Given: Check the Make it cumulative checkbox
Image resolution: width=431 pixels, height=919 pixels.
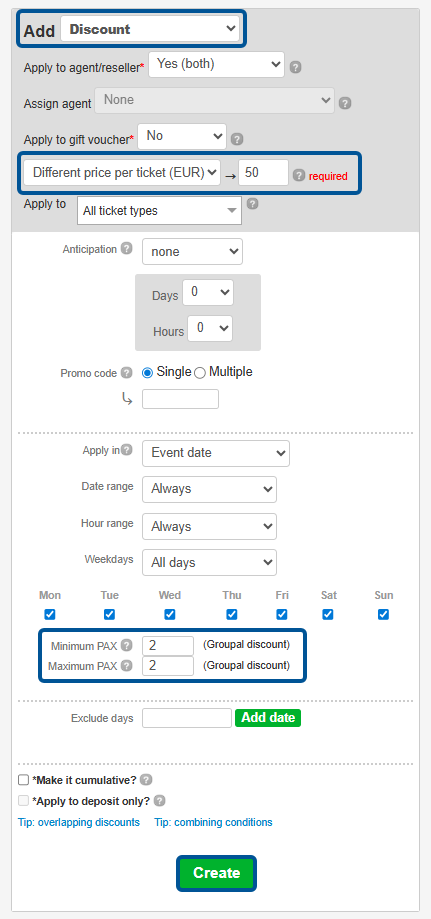Looking at the screenshot, I should click(23, 780).
